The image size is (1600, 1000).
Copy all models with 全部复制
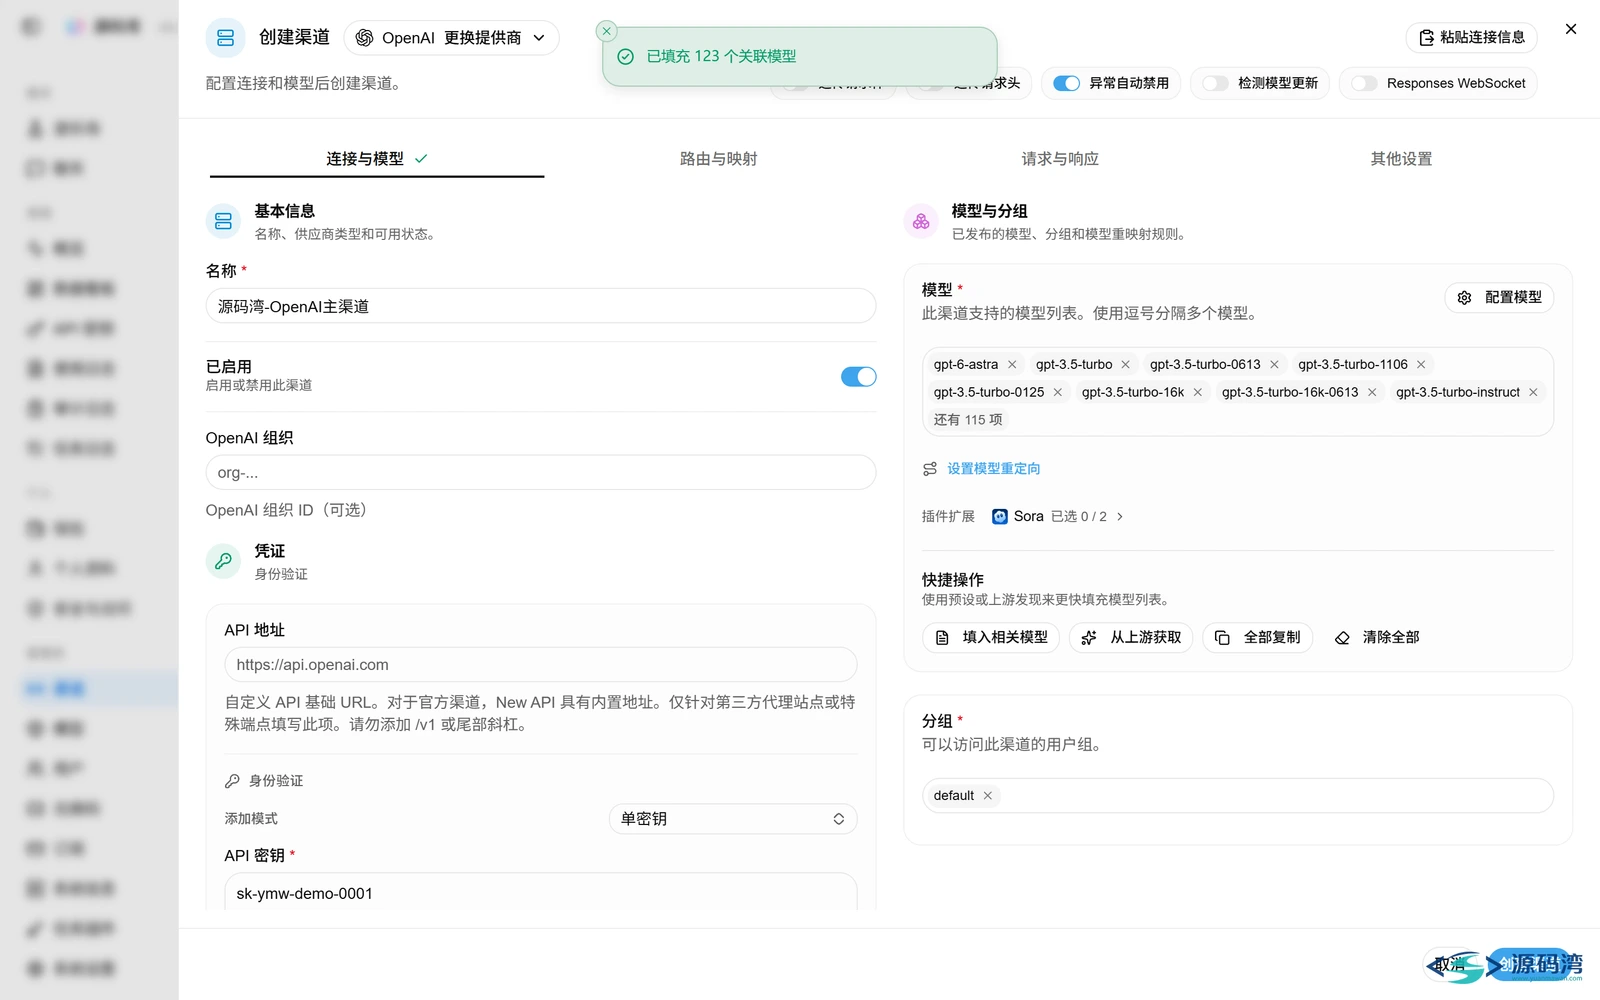click(1257, 638)
